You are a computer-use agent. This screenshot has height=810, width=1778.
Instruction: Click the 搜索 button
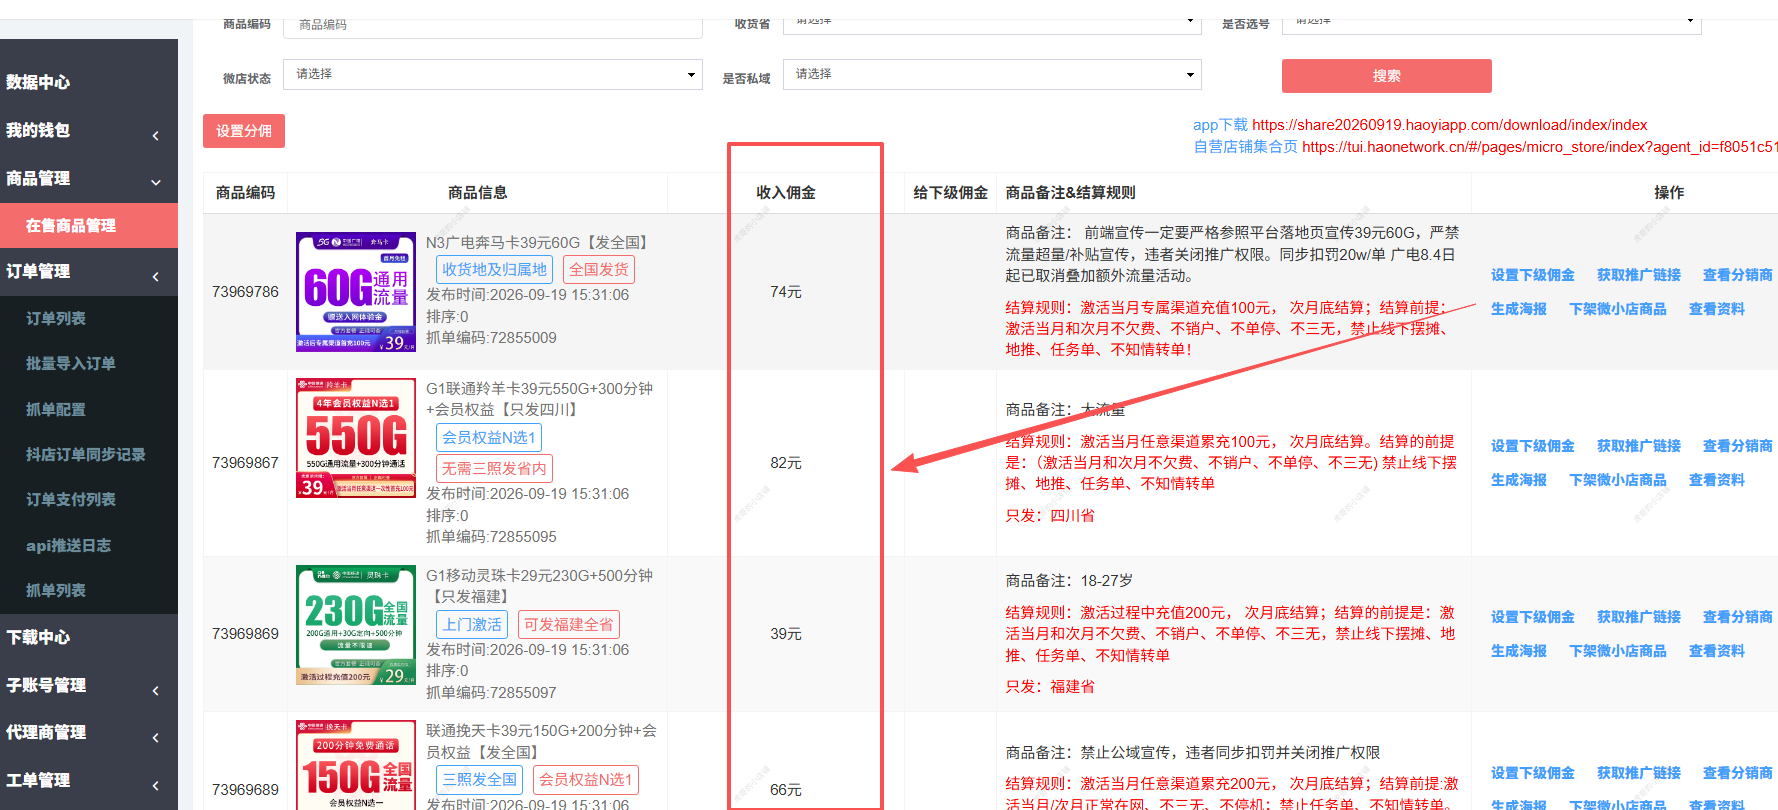tap(1387, 76)
